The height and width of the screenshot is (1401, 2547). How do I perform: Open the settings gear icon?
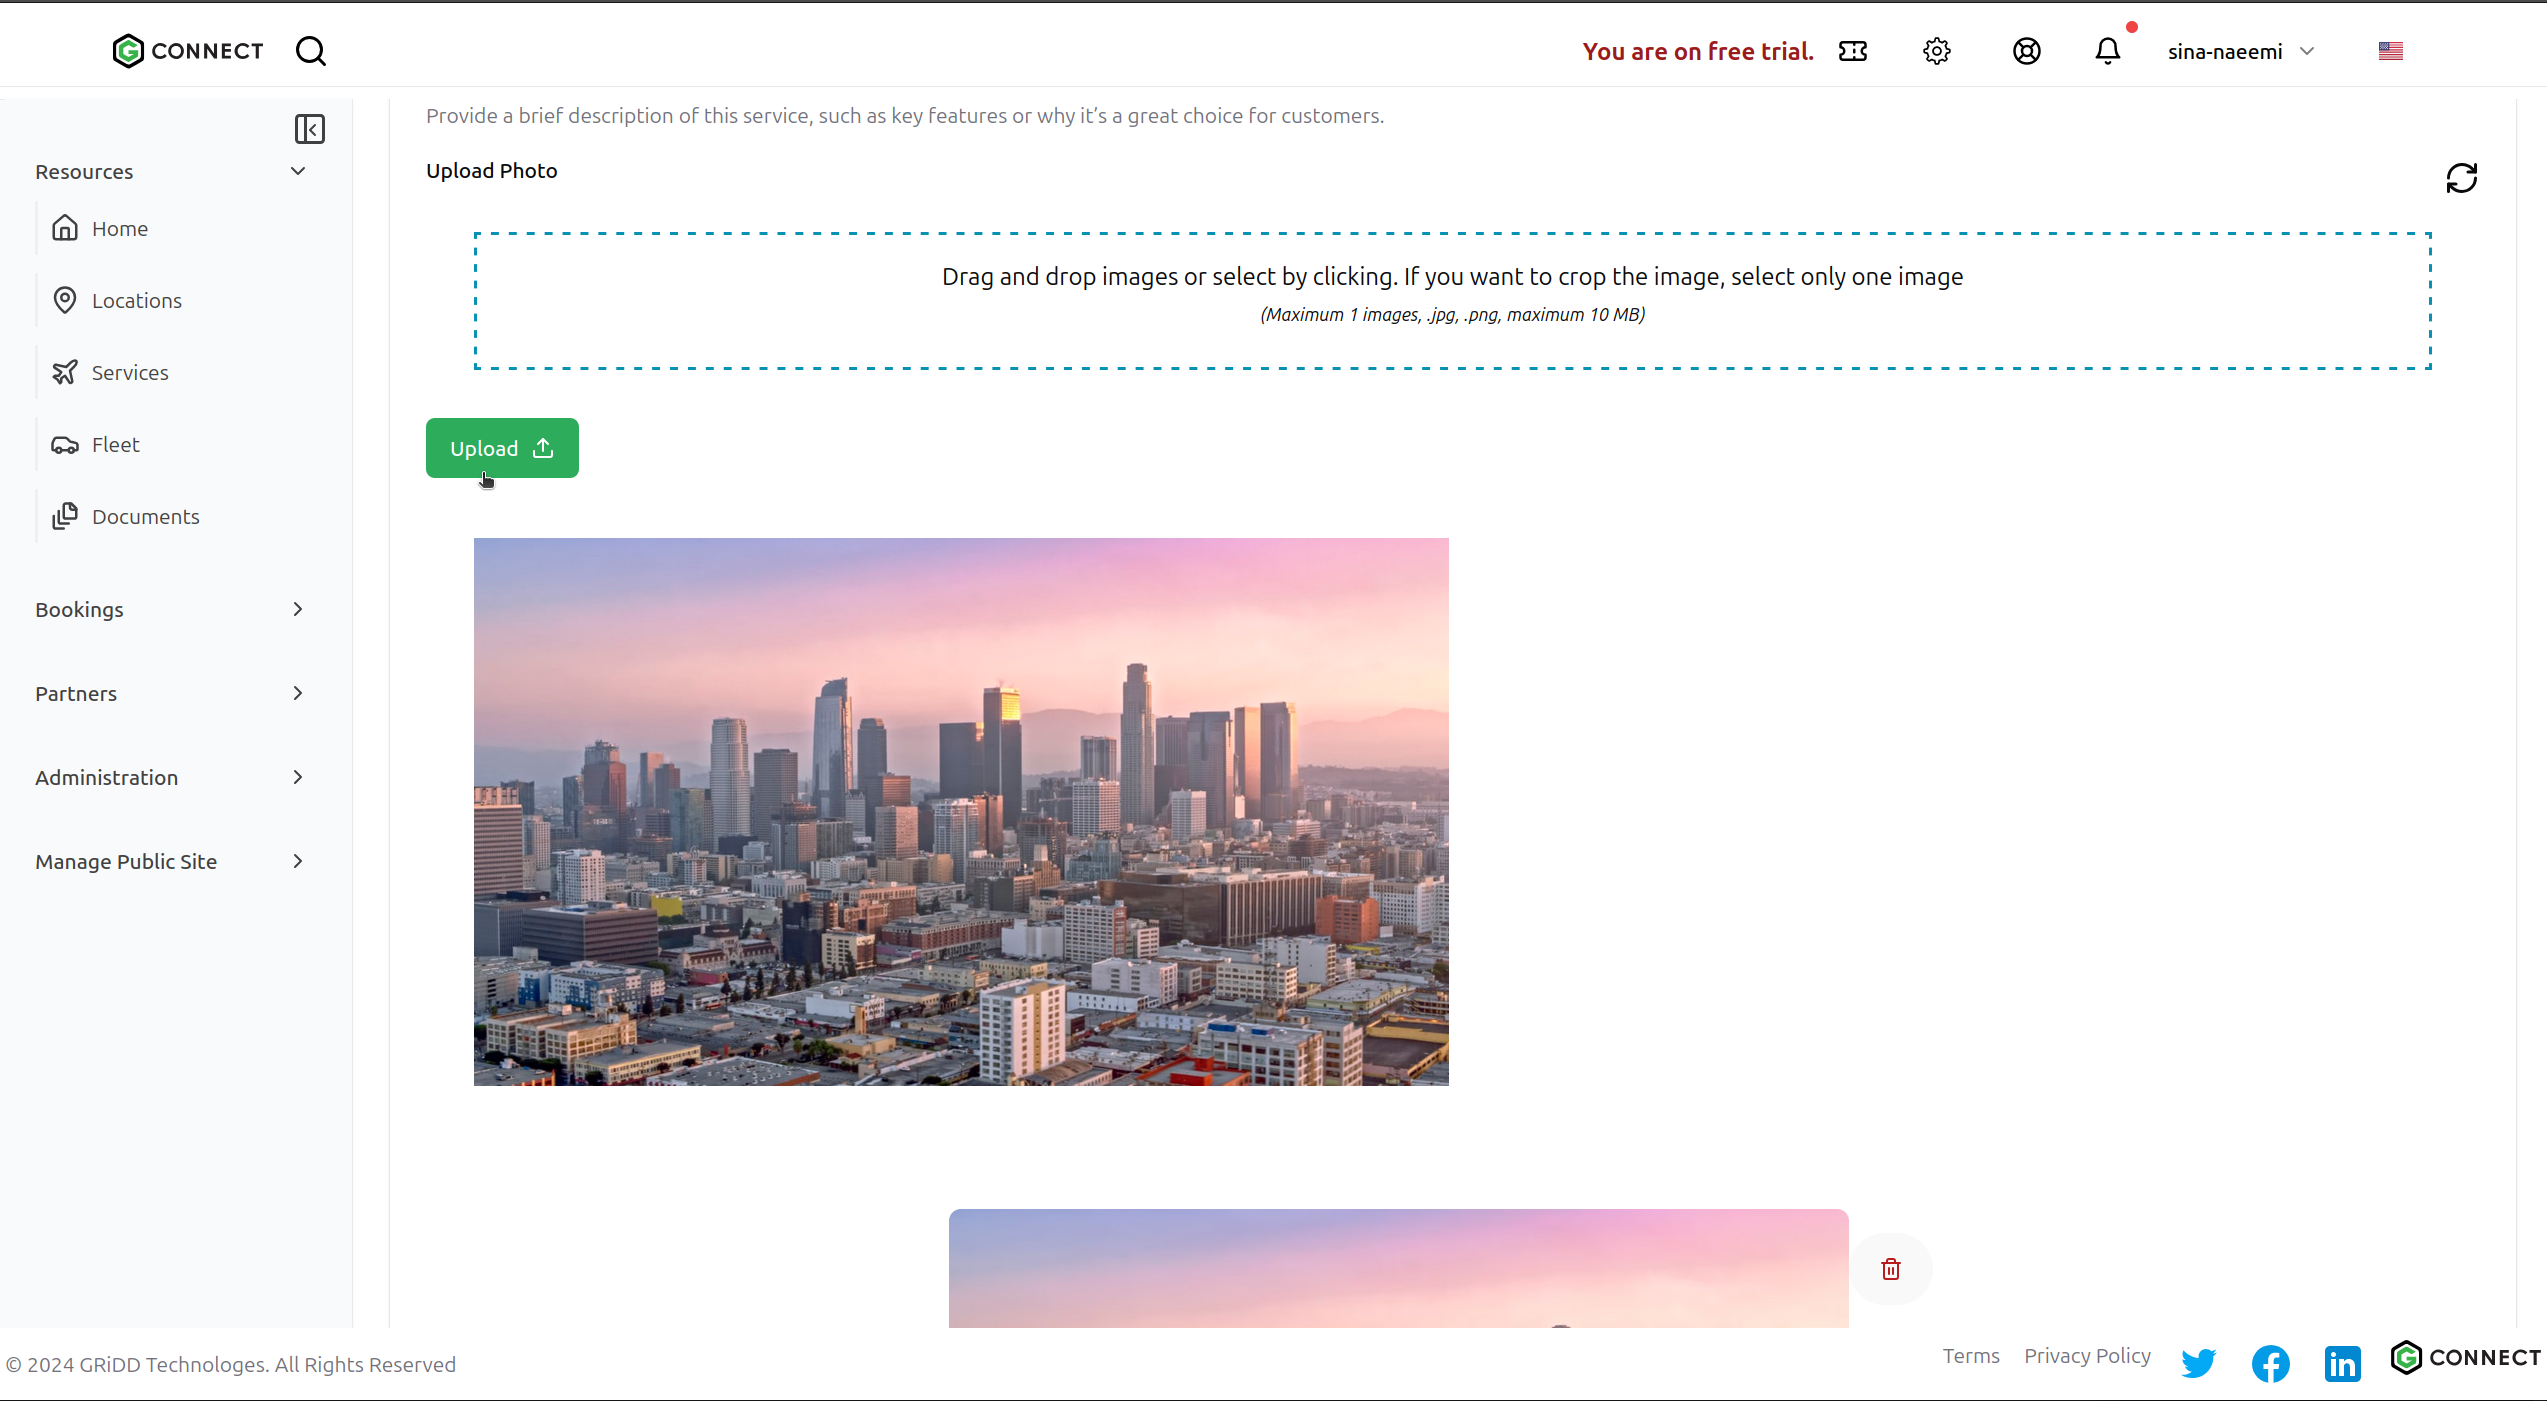click(x=1936, y=51)
